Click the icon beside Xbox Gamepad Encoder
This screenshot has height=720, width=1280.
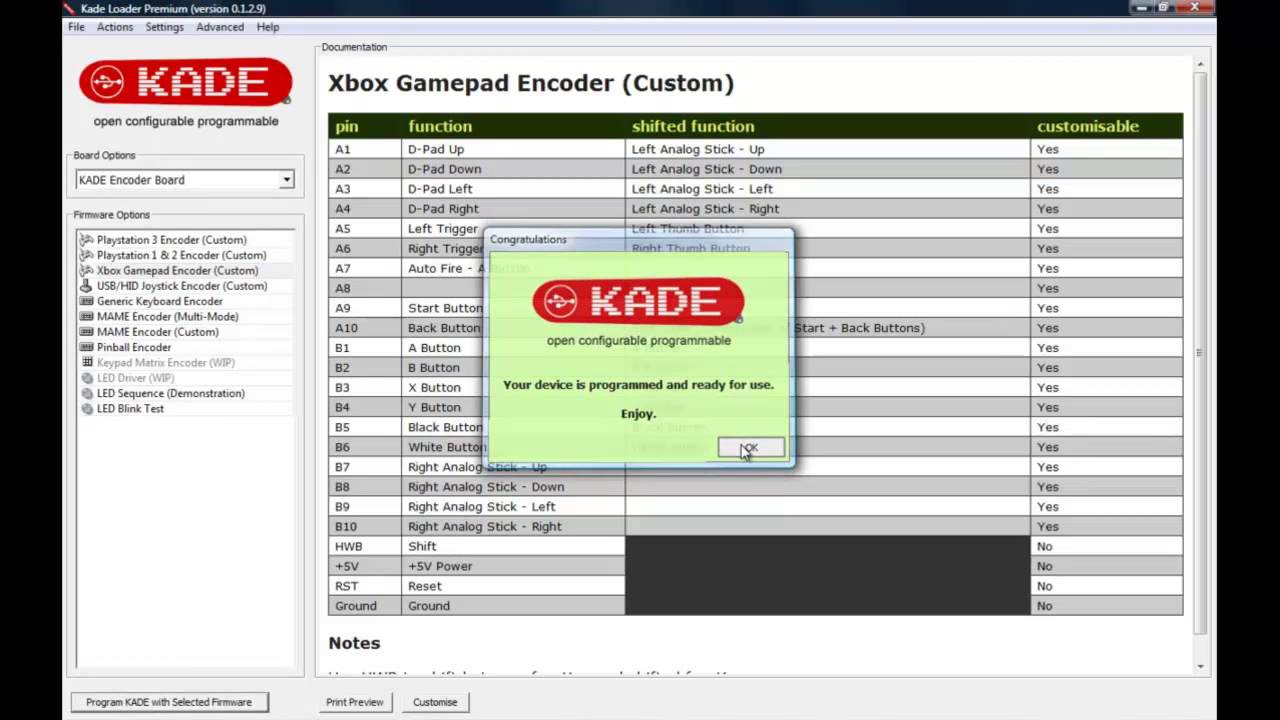[x=87, y=271]
